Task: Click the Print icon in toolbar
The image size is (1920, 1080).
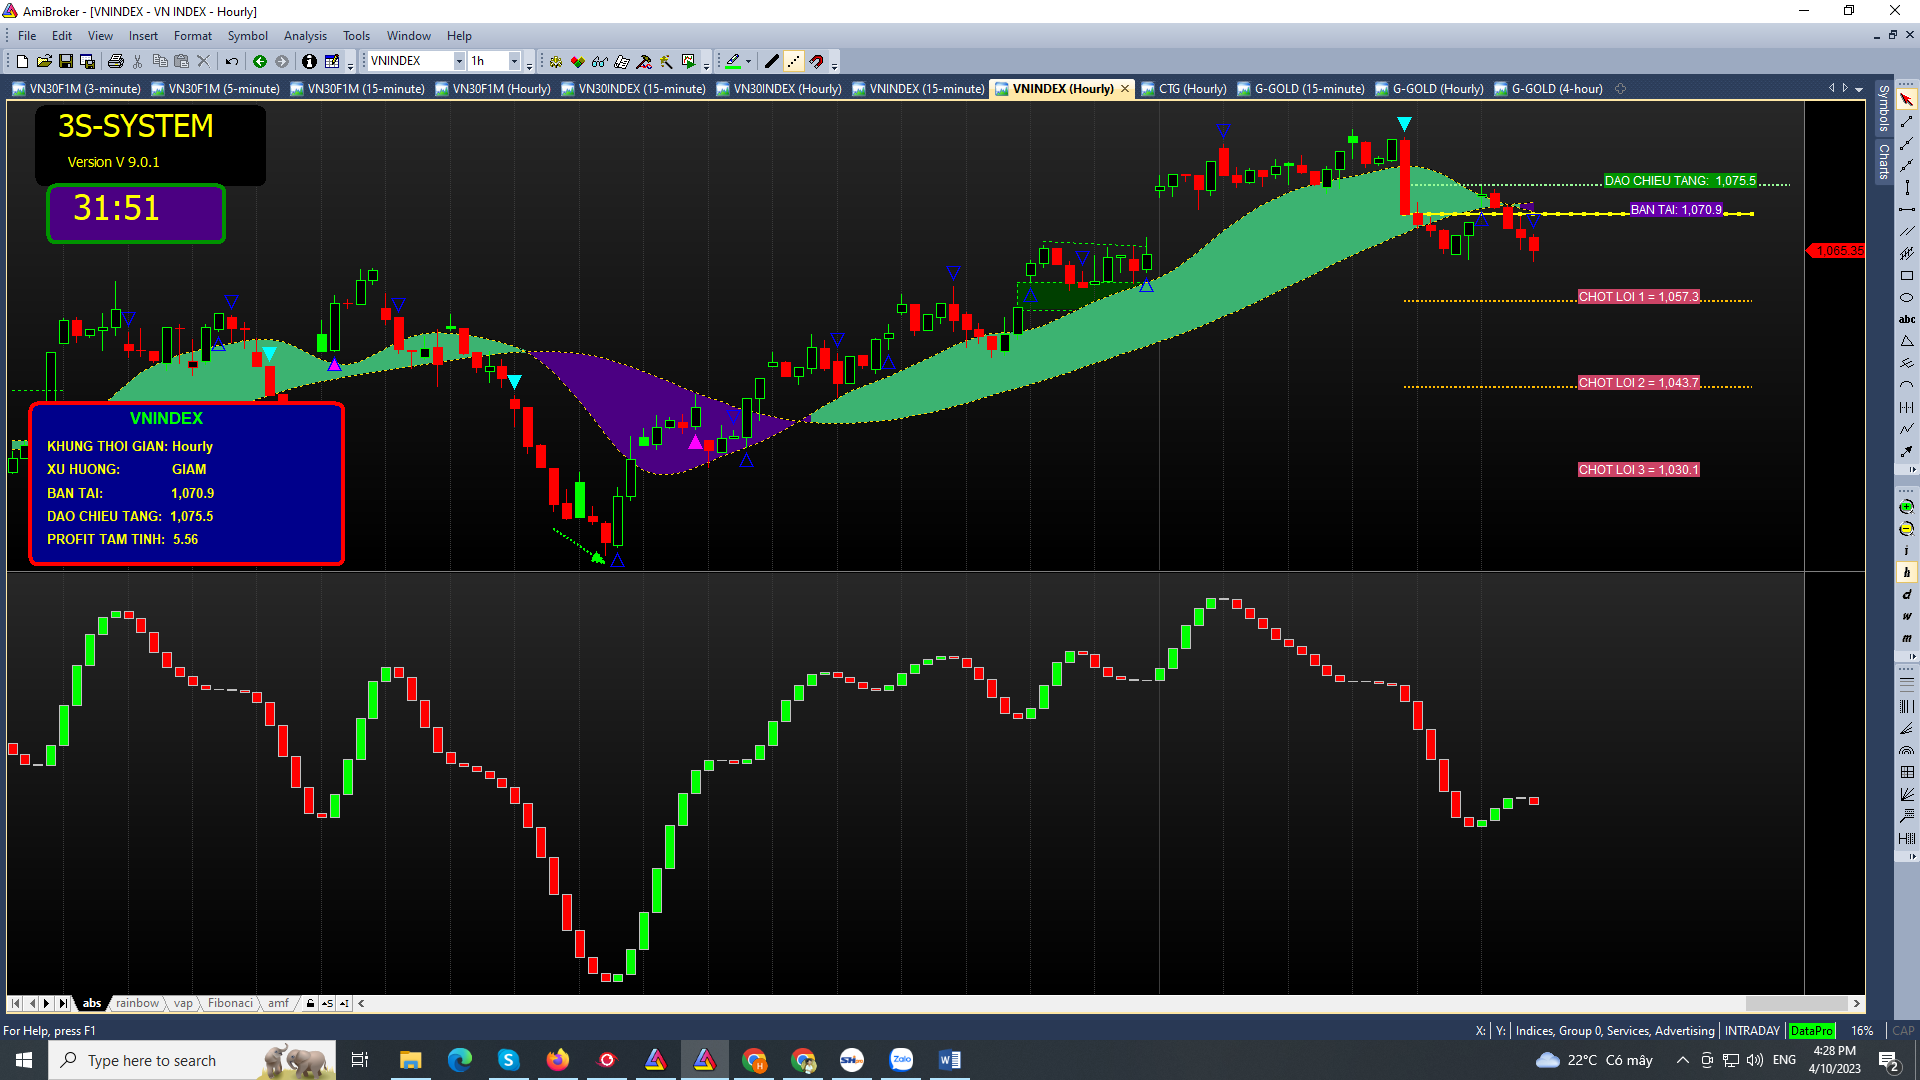Action: 116,61
